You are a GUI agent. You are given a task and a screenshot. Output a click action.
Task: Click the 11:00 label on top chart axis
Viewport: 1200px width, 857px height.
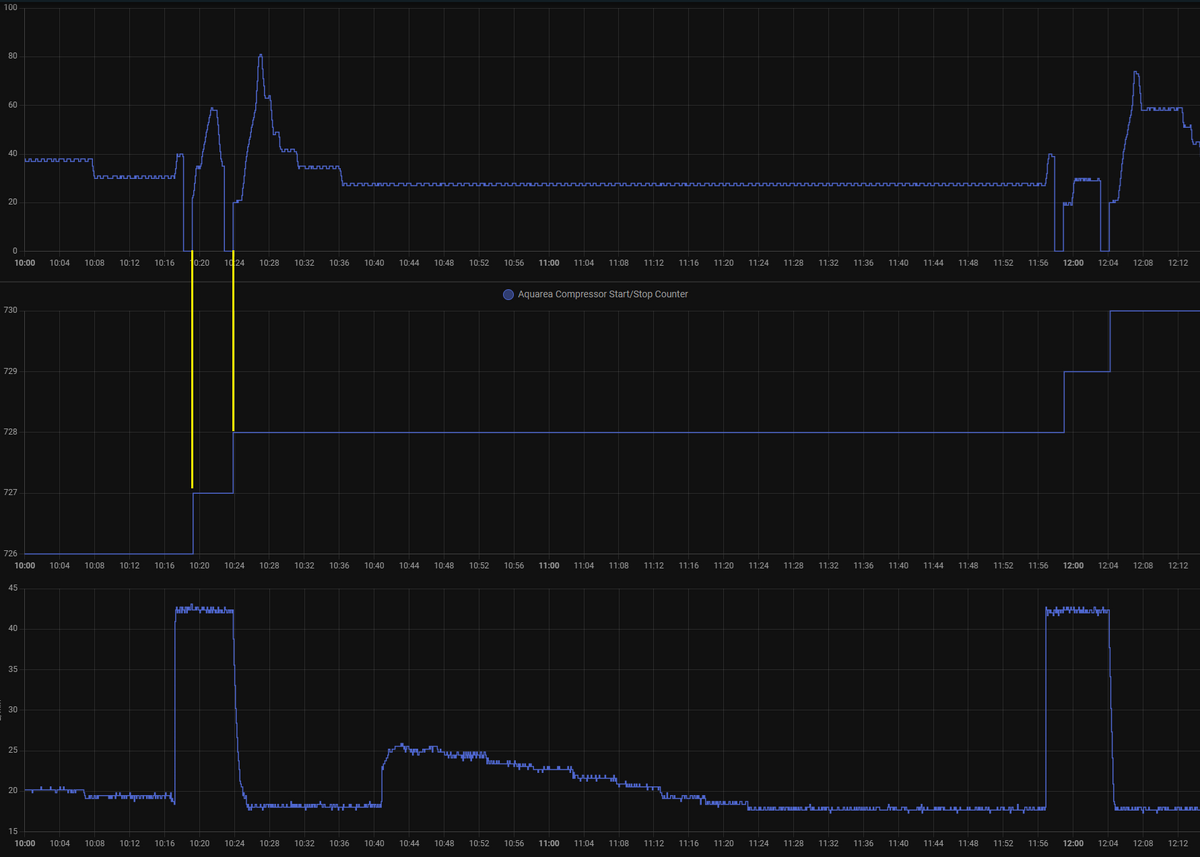pyautogui.click(x=548, y=263)
